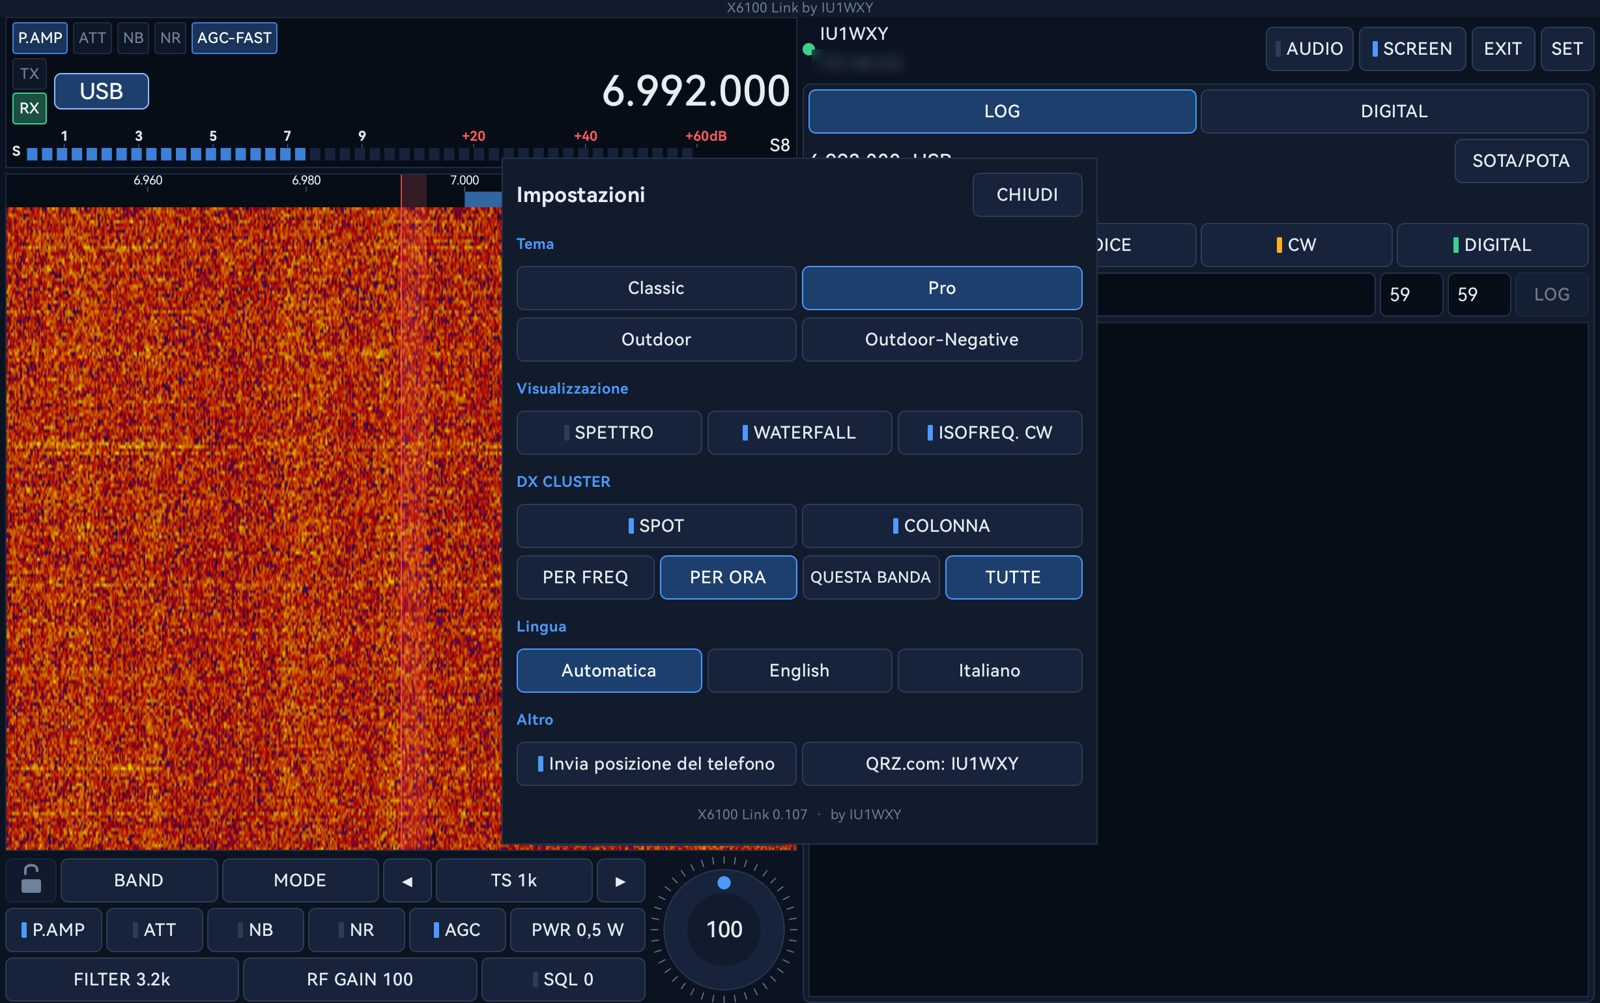1600x1003 pixels.
Task: Toggle WATERFALL visualization
Action: 799,433
